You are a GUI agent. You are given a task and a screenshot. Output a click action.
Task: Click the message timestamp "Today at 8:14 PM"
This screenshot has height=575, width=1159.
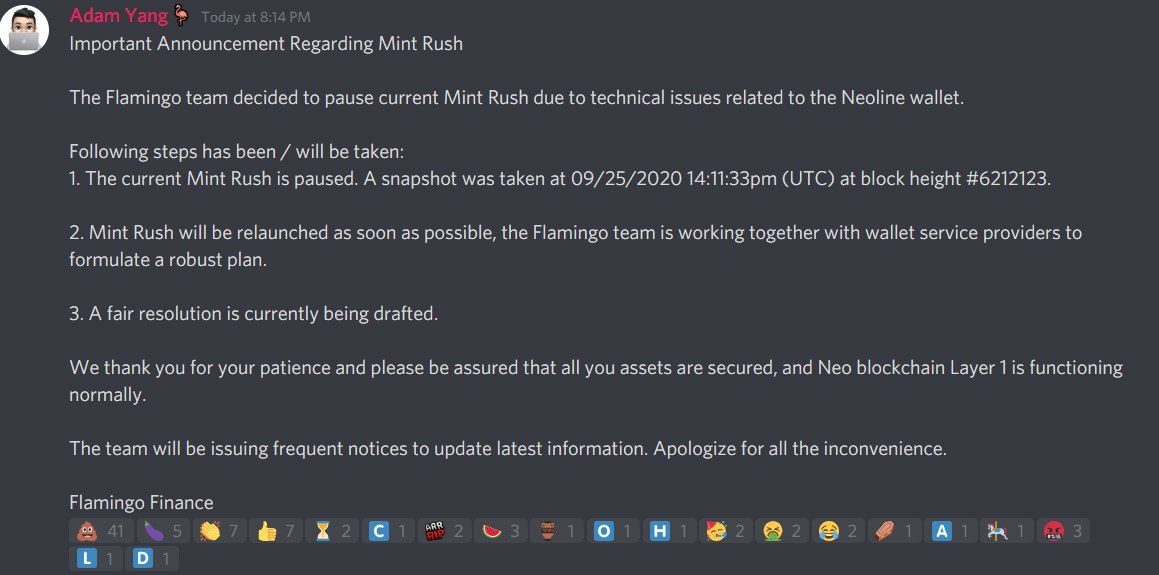point(255,18)
